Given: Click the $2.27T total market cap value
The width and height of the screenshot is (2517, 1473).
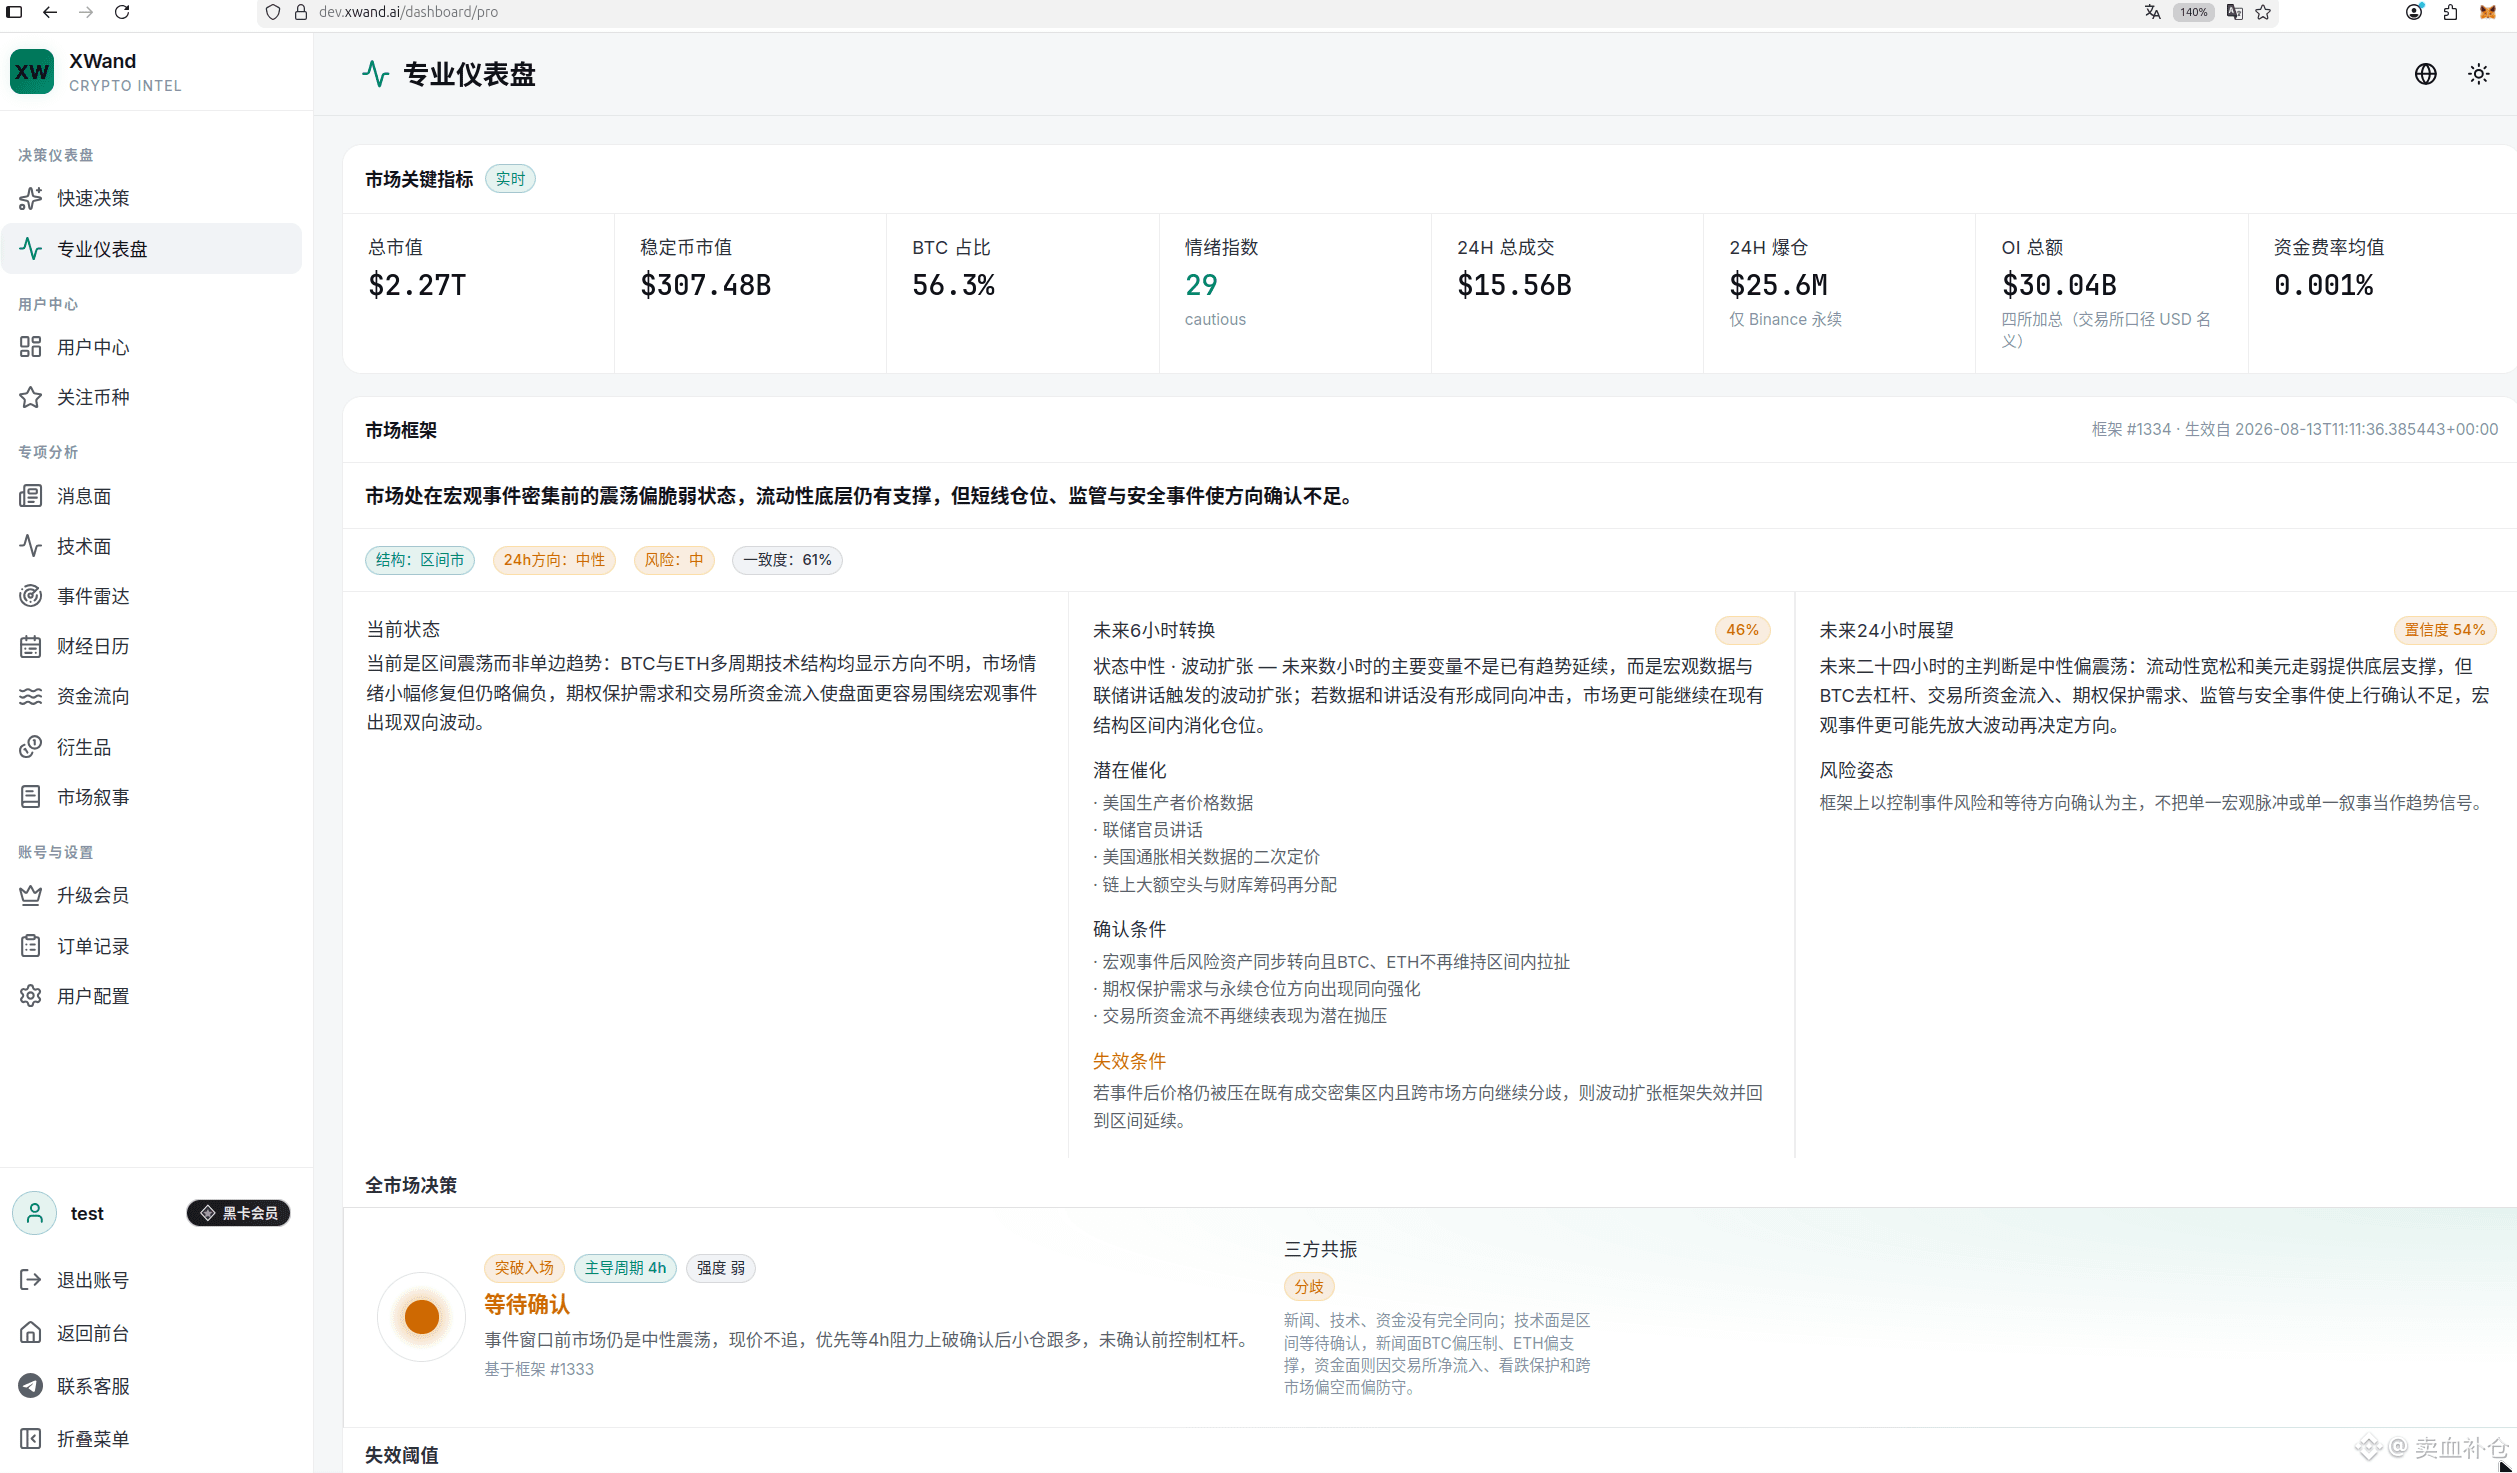Looking at the screenshot, I should click(418, 286).
